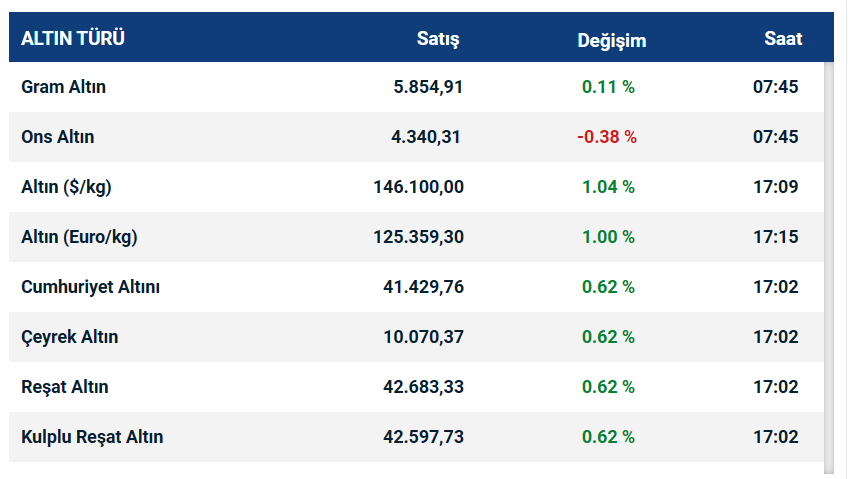852x479 pixels.
Task: Click the 1.04 % change for Altın ($/kg)
Action: pyautogui.click(x=608, y=187)
